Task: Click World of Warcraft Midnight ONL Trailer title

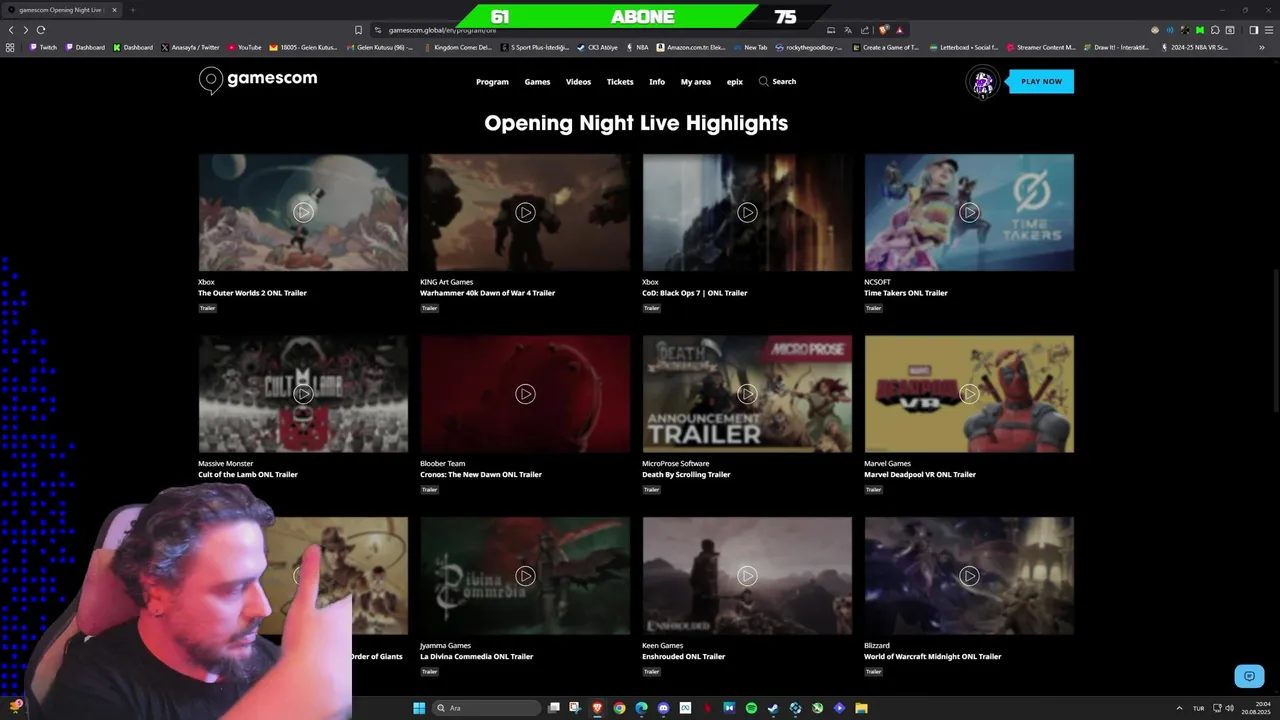Action: [x=932, y=657]
